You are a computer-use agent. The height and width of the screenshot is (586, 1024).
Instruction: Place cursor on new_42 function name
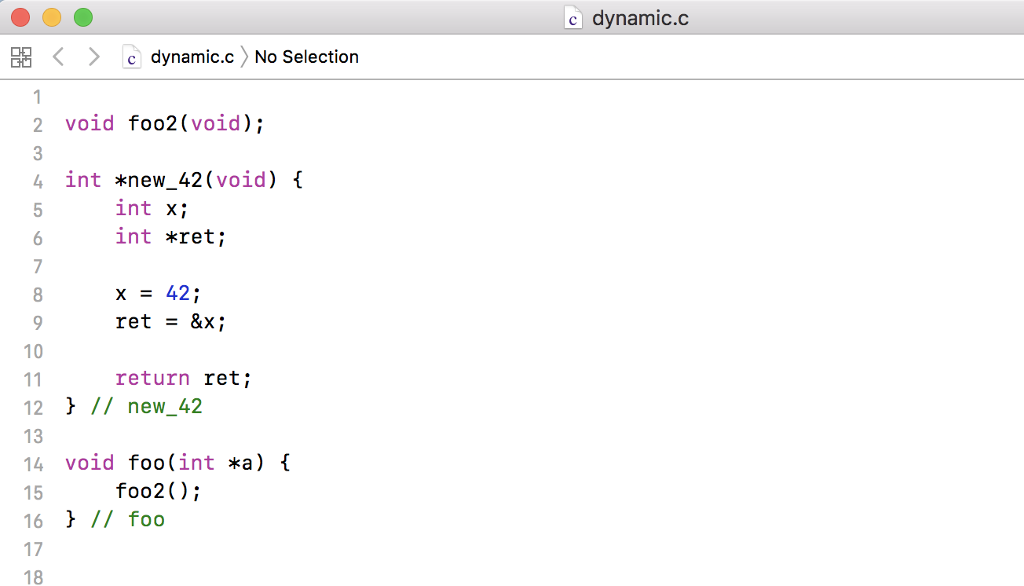click(164, 180)
